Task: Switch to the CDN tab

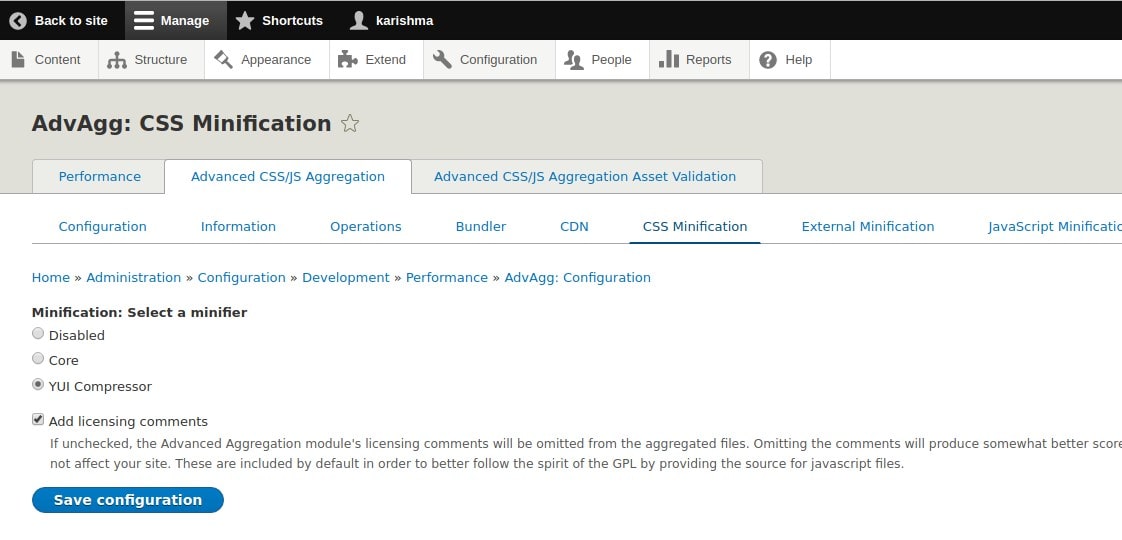Action: 574,227
